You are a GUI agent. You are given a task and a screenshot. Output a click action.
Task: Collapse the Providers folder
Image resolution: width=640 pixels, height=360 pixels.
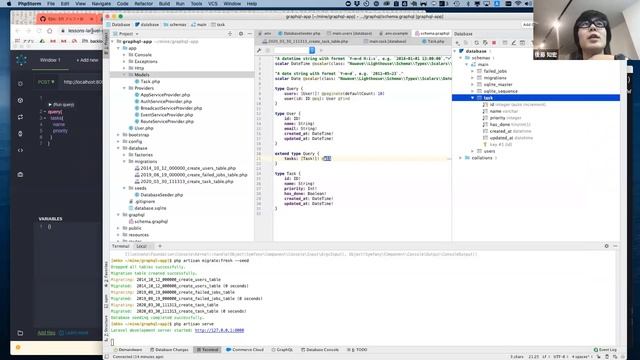[x=124, y=88]
